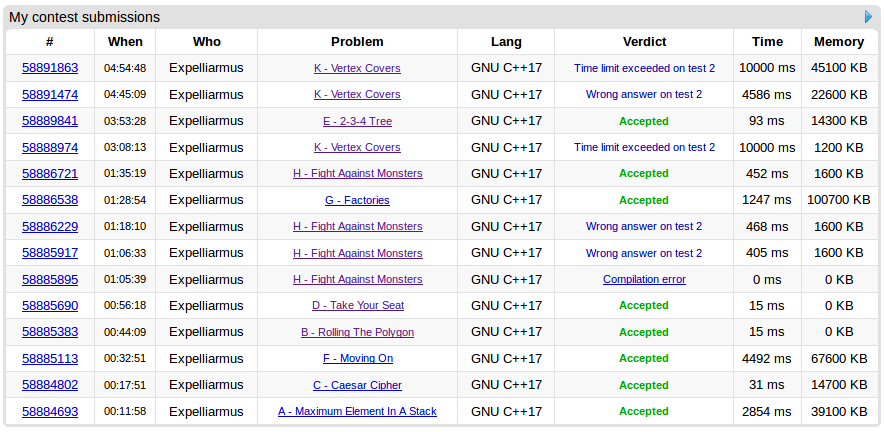
Task: Click Time limit exceeded verdict for submission 58888974
Action: tap(644, 147)
